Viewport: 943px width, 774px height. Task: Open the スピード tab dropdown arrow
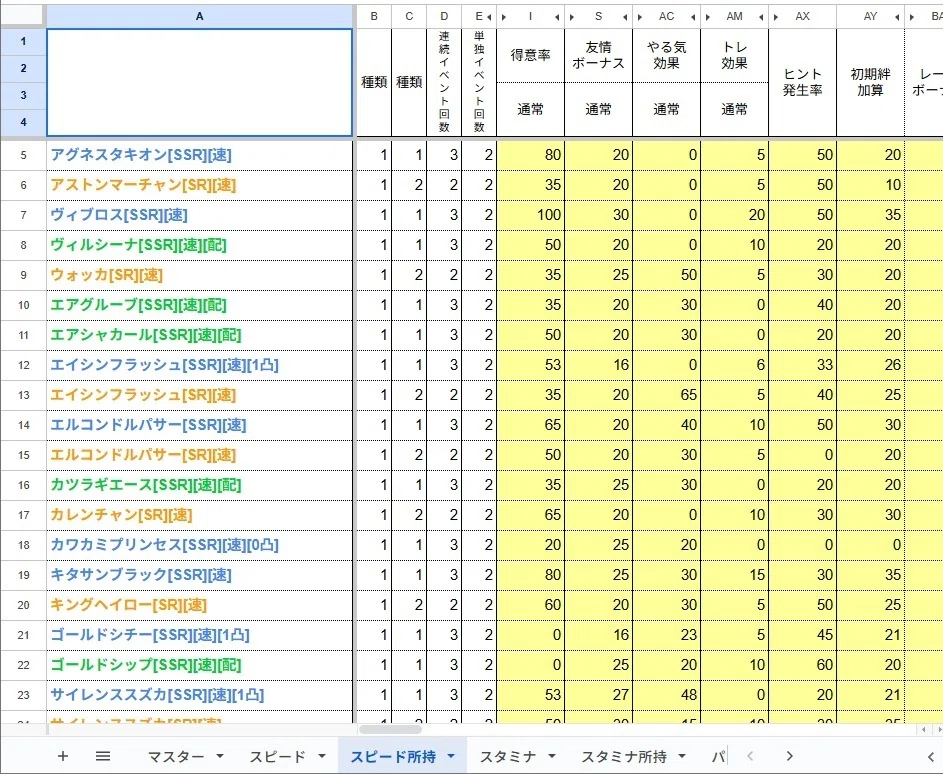point(322,757)
